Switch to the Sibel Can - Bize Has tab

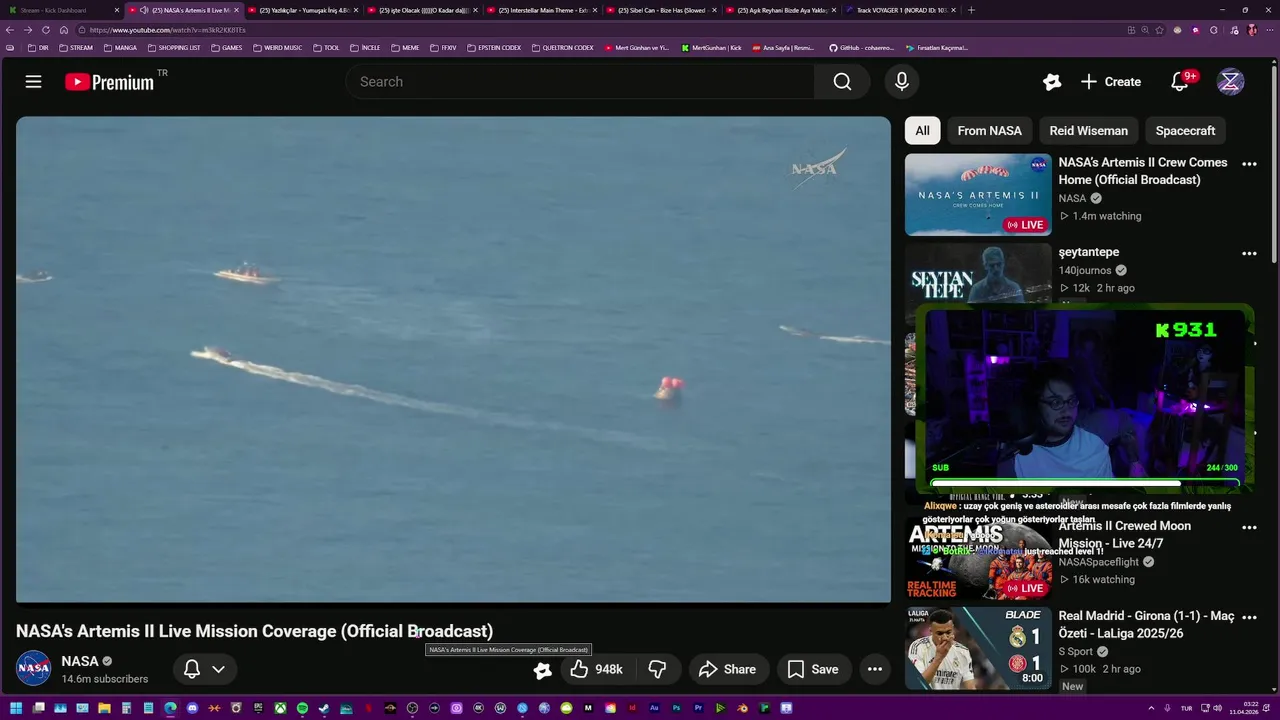(661, 10)
